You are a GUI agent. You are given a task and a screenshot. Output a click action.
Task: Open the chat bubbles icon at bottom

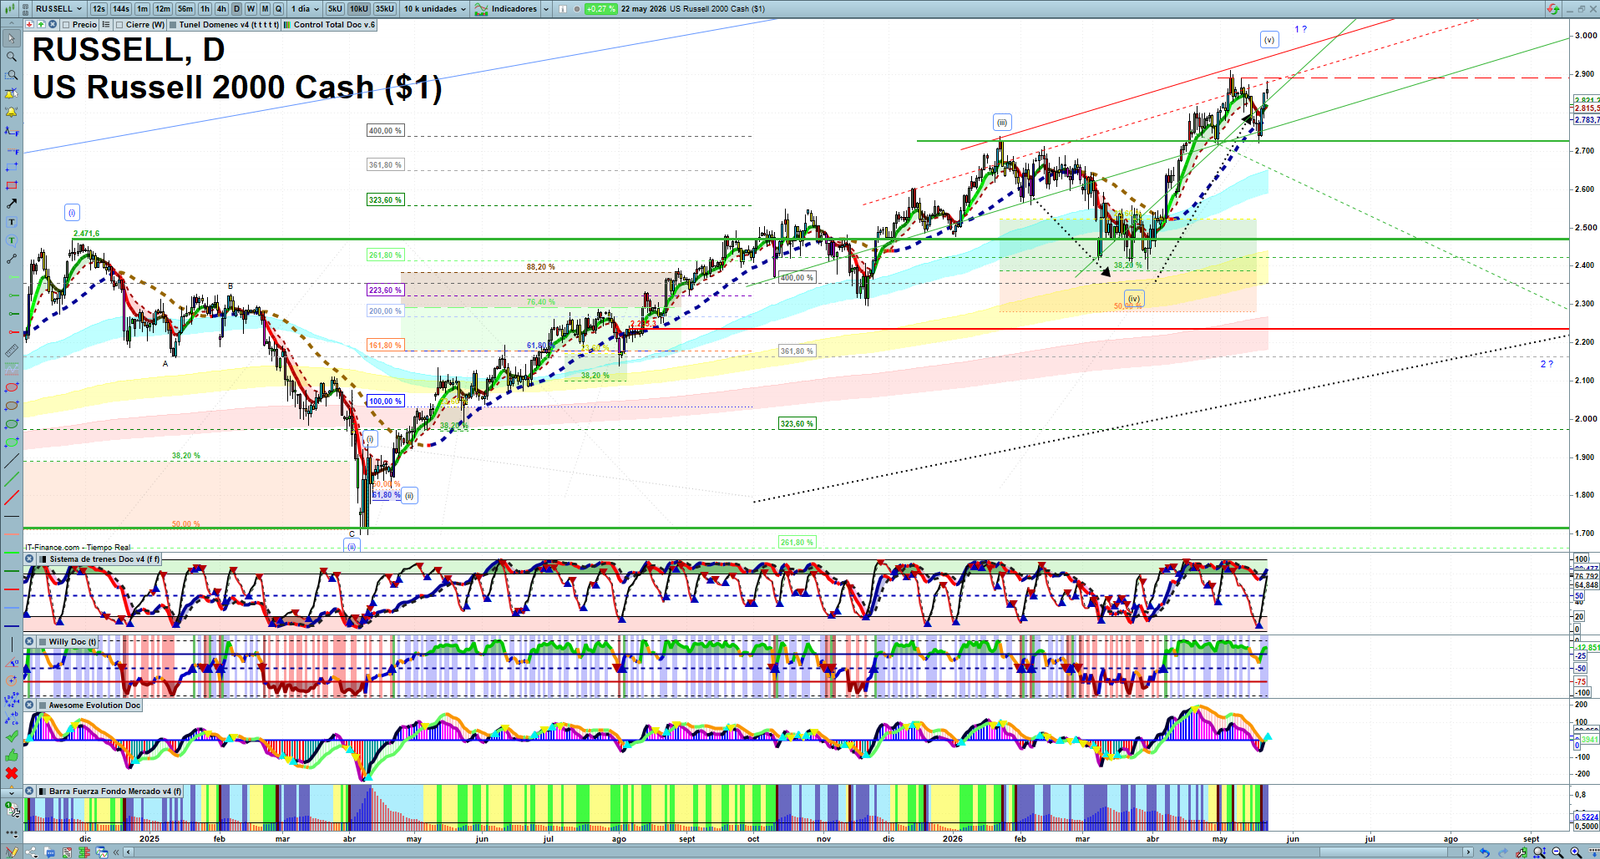(x=50, y=852)
